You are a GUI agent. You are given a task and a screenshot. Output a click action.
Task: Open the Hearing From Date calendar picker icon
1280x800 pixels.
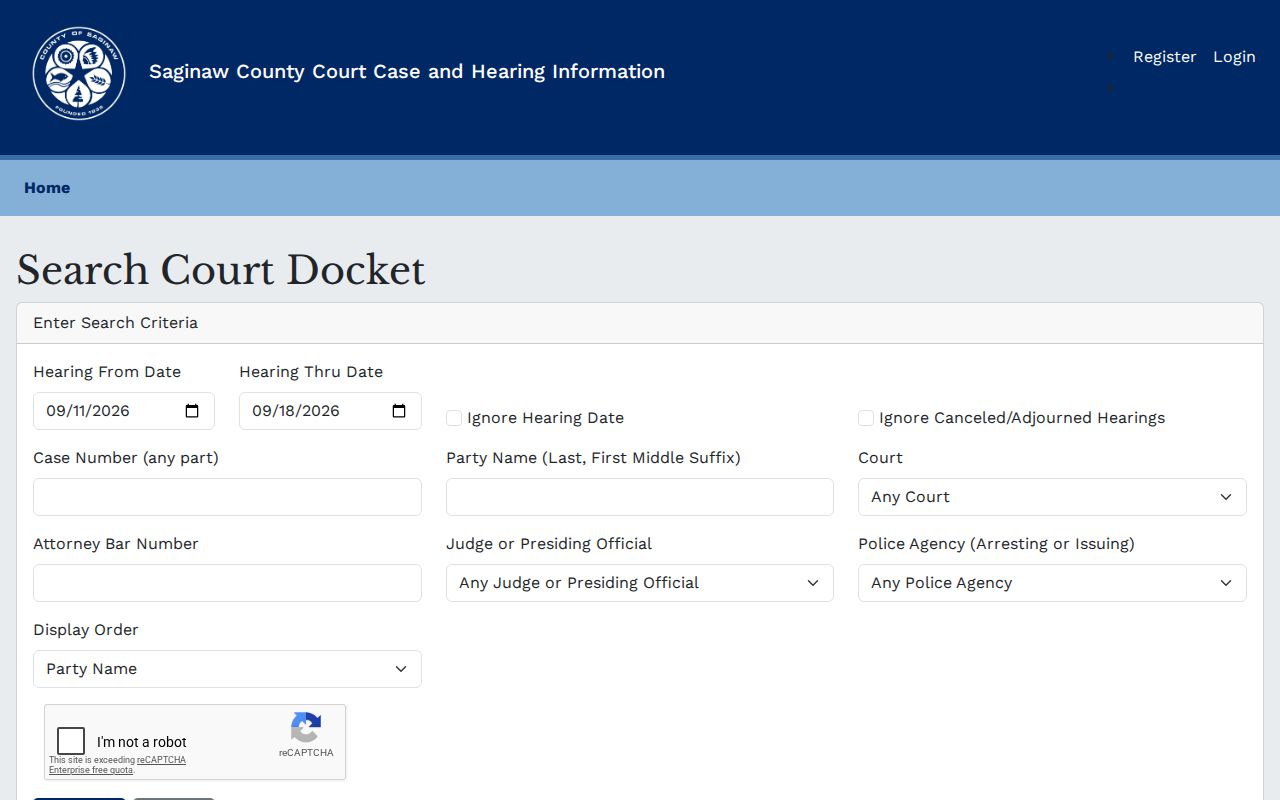pos(193,411)
